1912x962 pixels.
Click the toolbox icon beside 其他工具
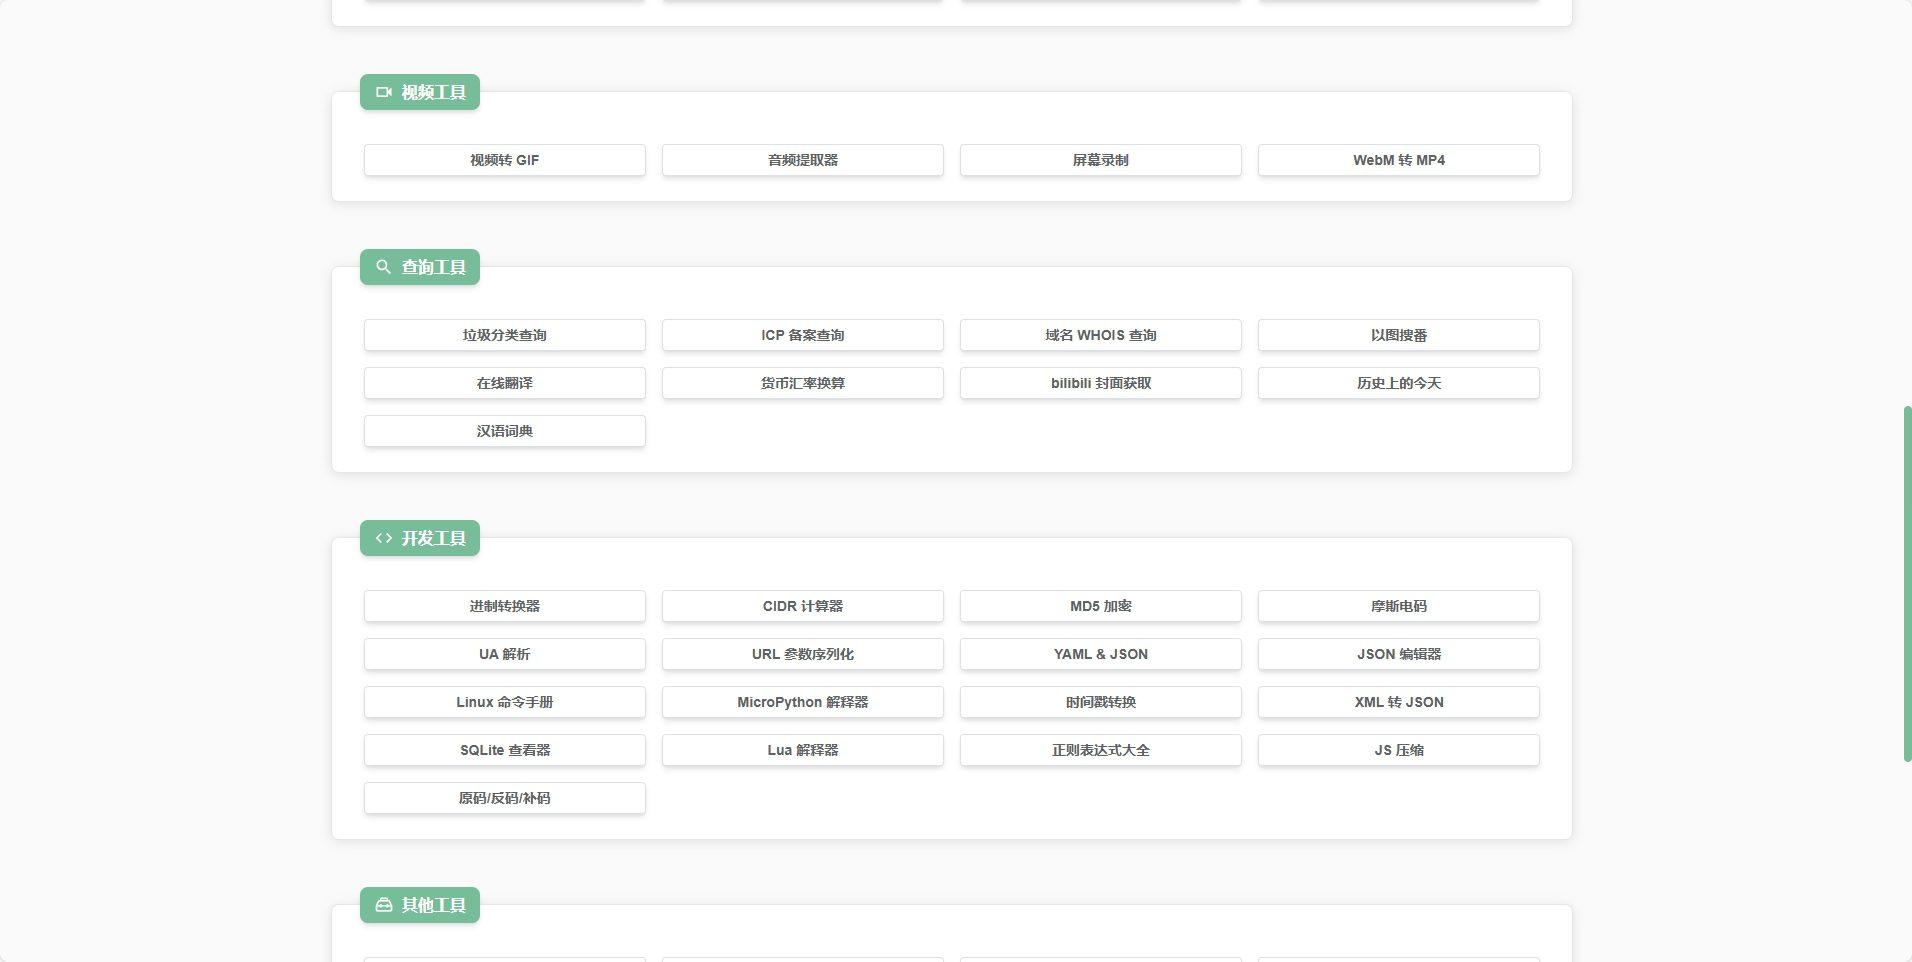click(383, 905)
